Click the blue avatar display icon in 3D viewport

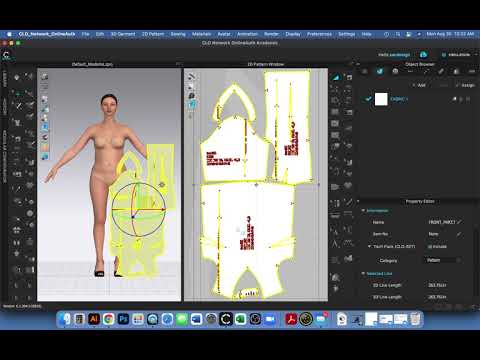45,127
